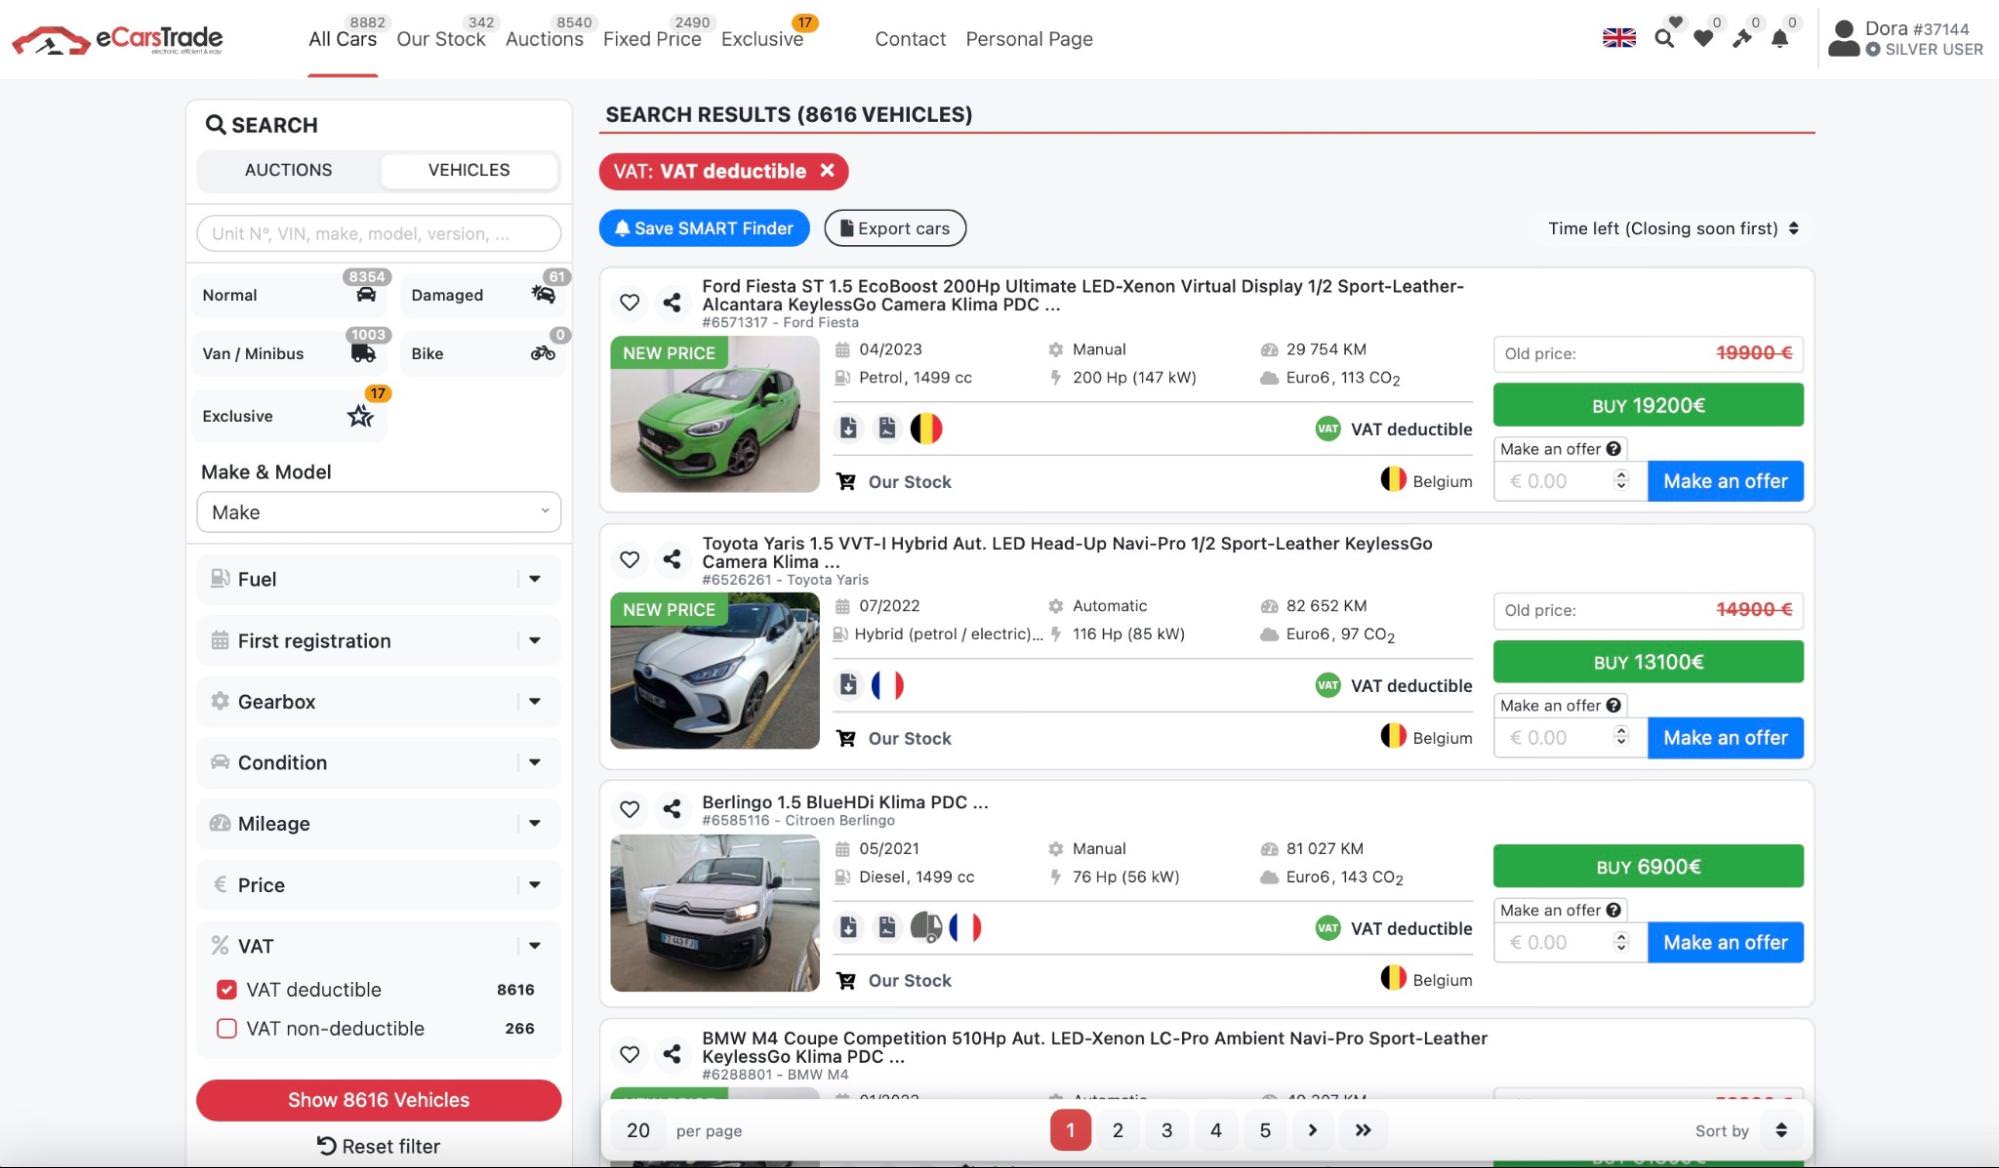Screen dimensions: 1999x1168
Task: Open the Make dropdown
Action: pos(378,512)
